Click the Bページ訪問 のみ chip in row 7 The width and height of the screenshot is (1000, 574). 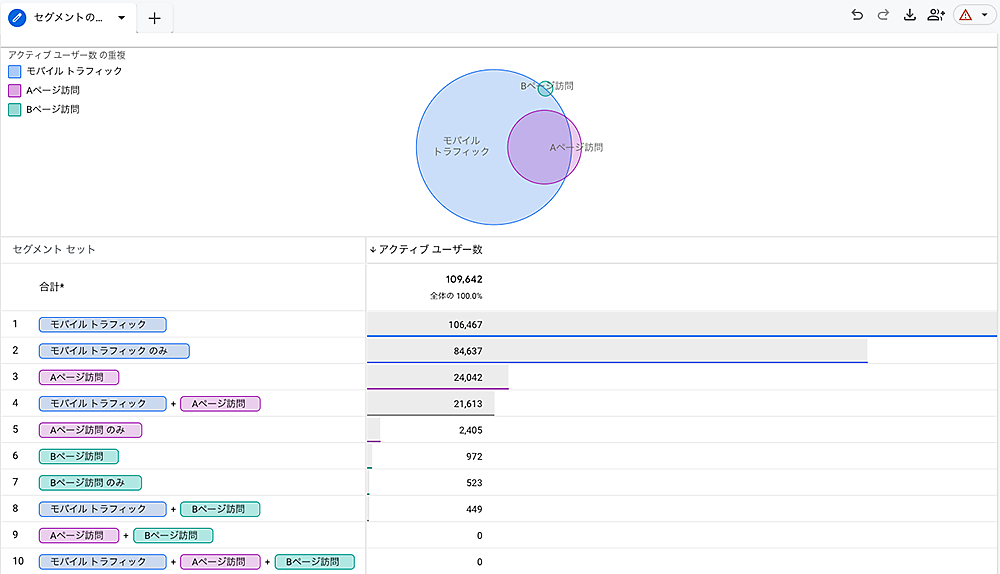(x=90, y=482)
